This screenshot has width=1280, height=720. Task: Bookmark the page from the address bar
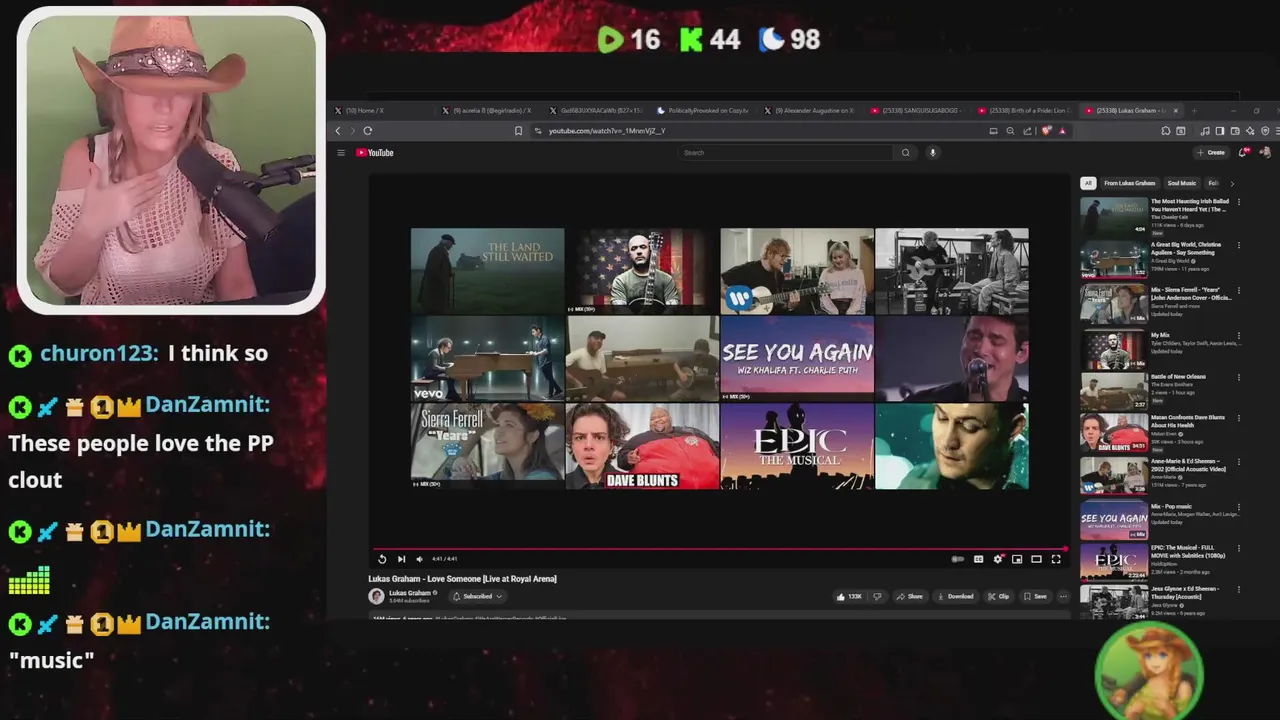[518, 131]
